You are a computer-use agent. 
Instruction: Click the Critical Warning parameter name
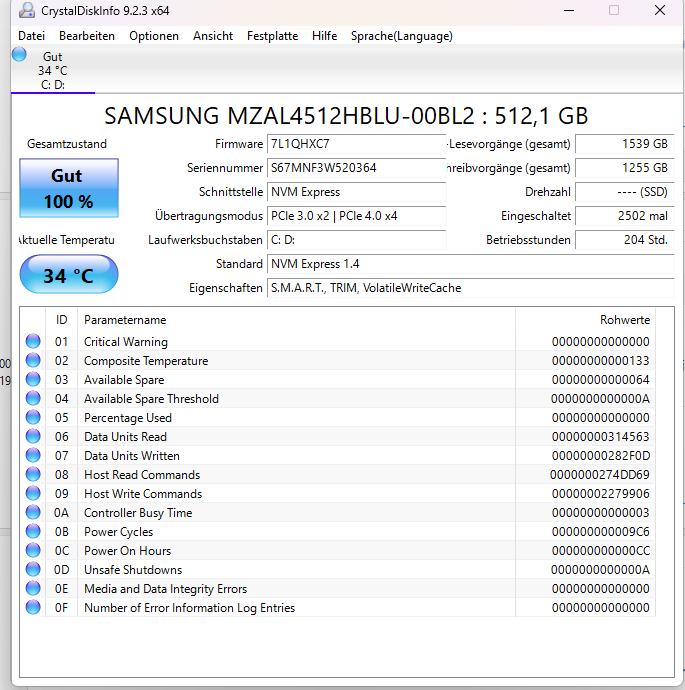coord(126,342)
